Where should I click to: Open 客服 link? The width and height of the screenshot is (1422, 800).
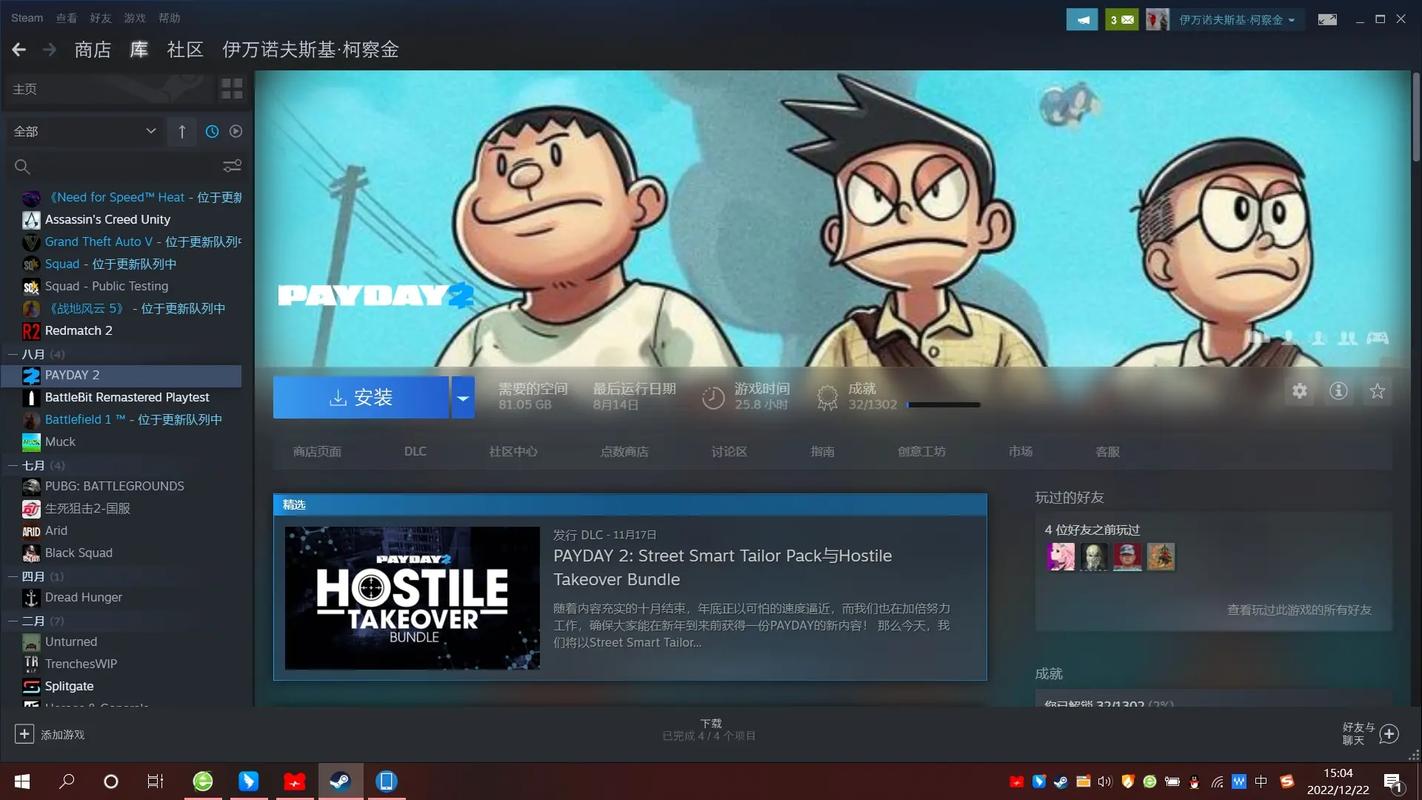point(1107,452)
